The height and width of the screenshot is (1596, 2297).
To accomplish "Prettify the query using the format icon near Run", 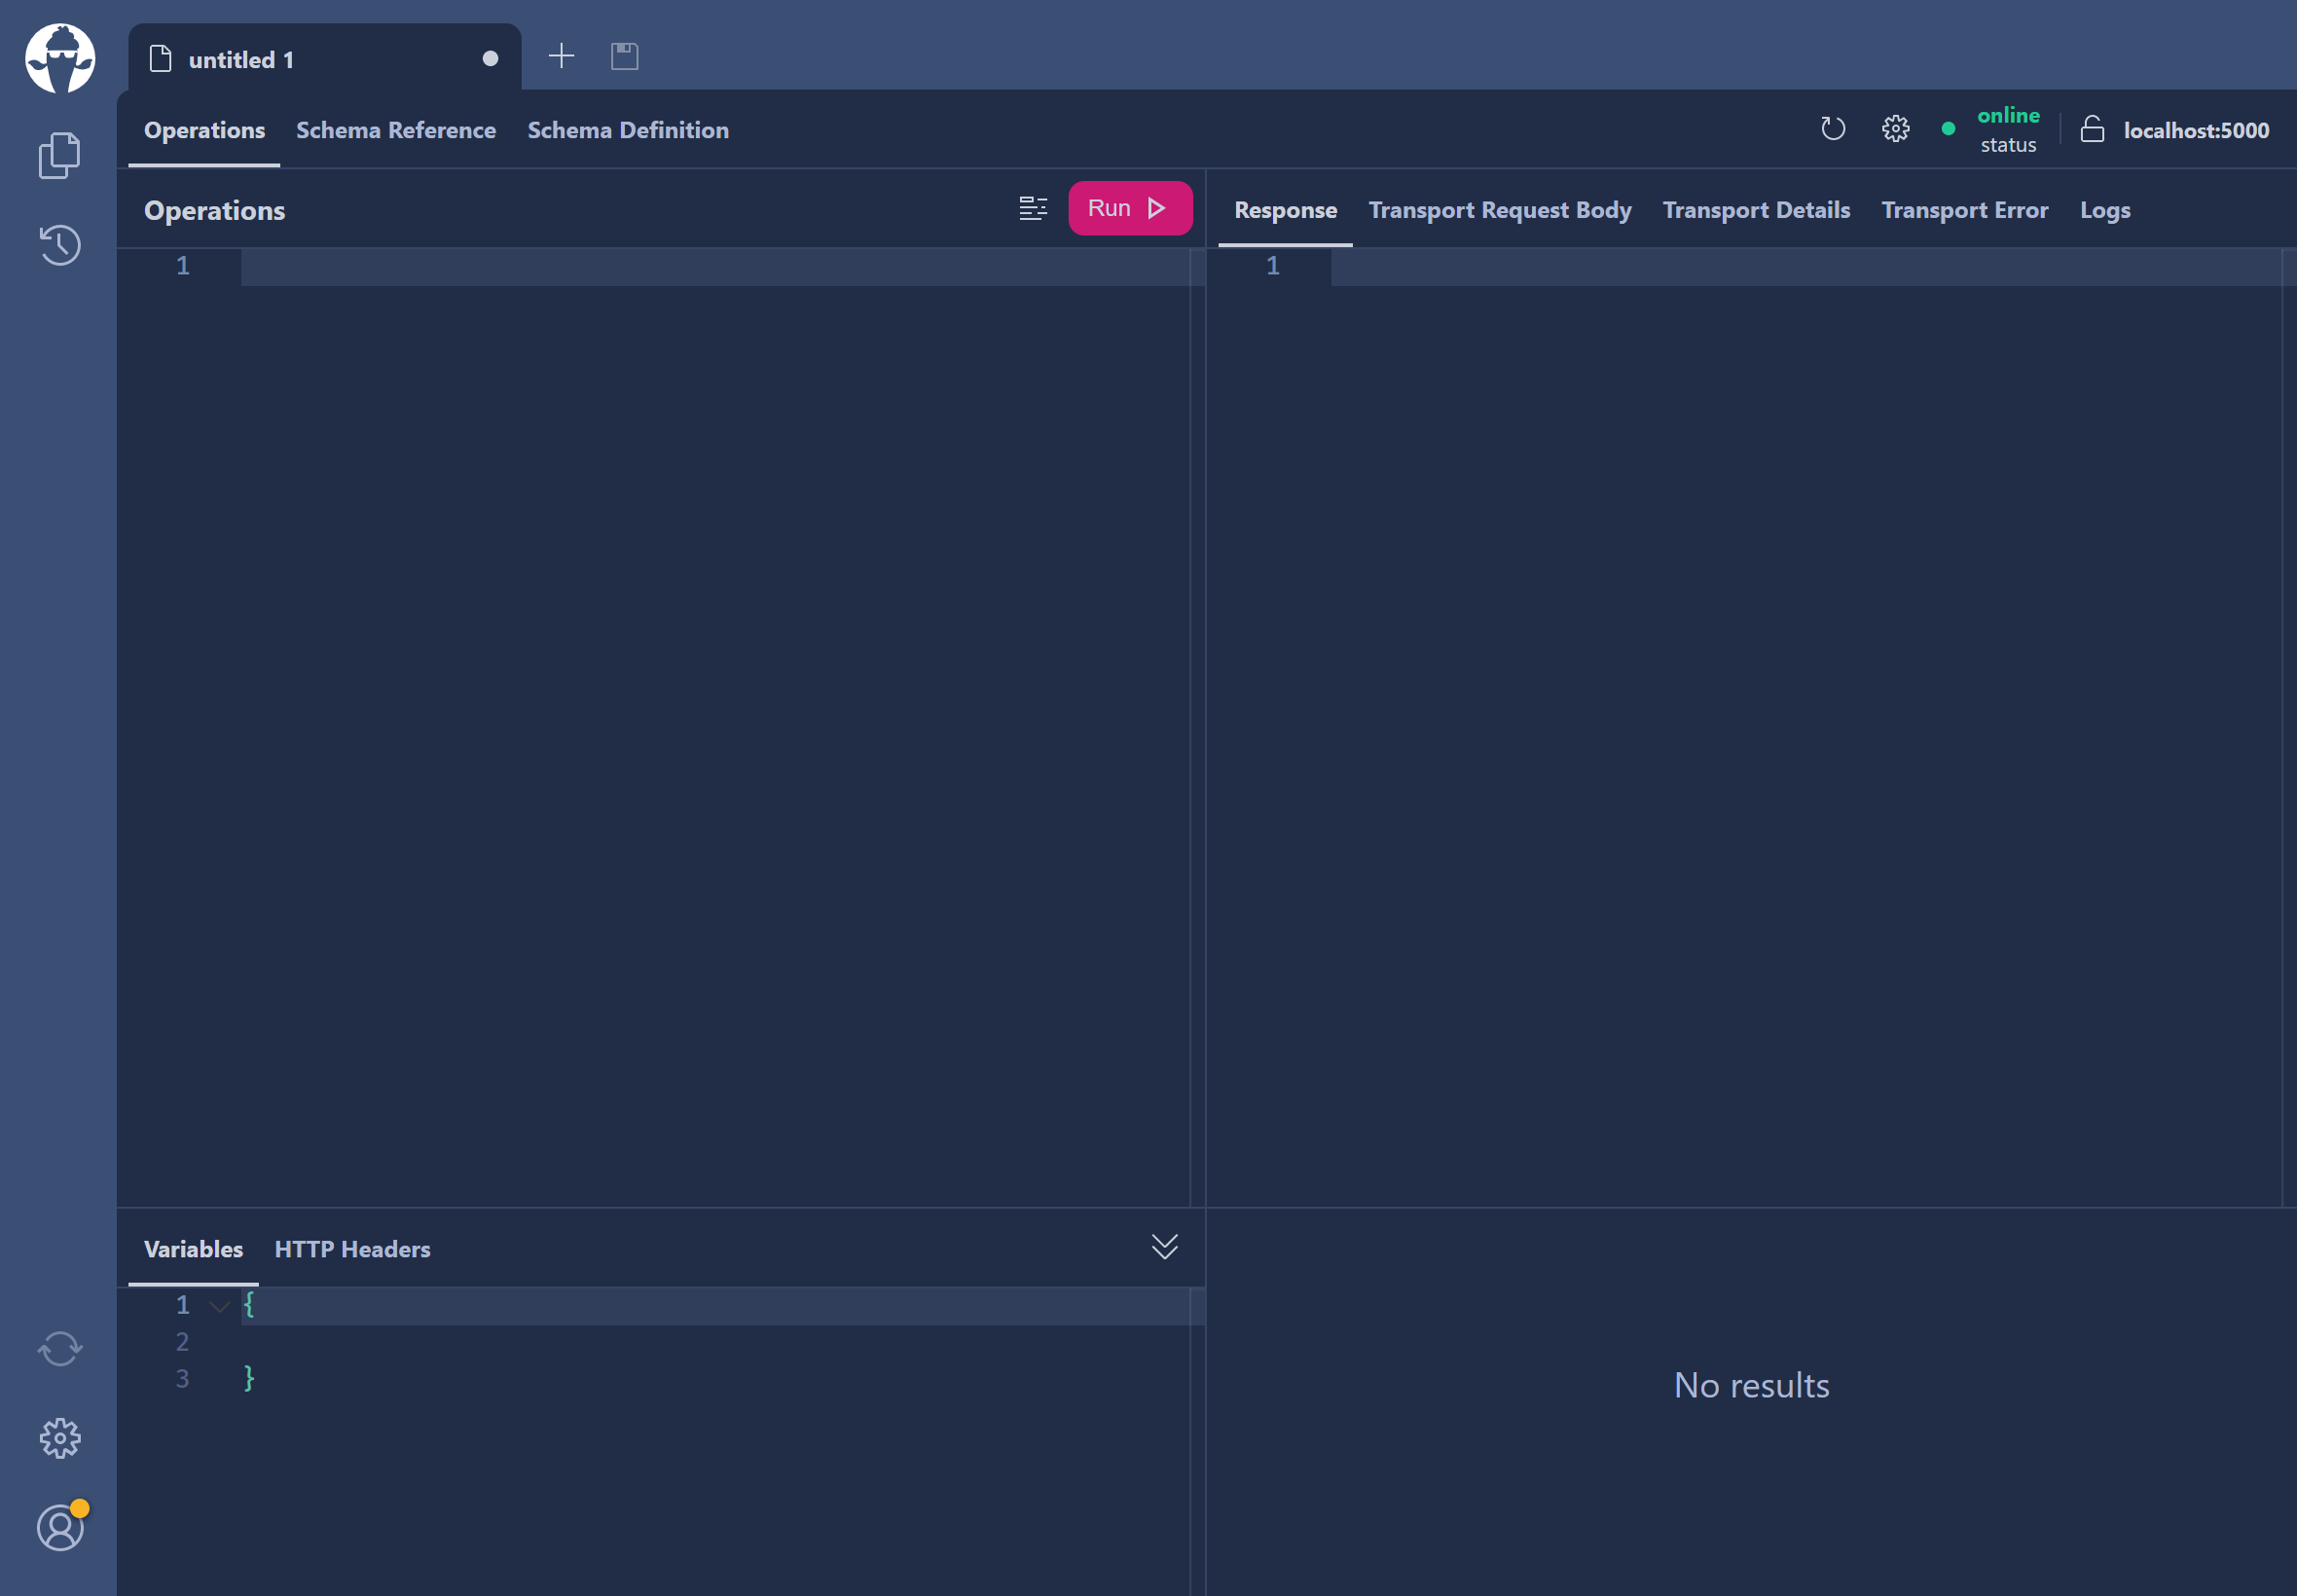I will [1034, 208].
